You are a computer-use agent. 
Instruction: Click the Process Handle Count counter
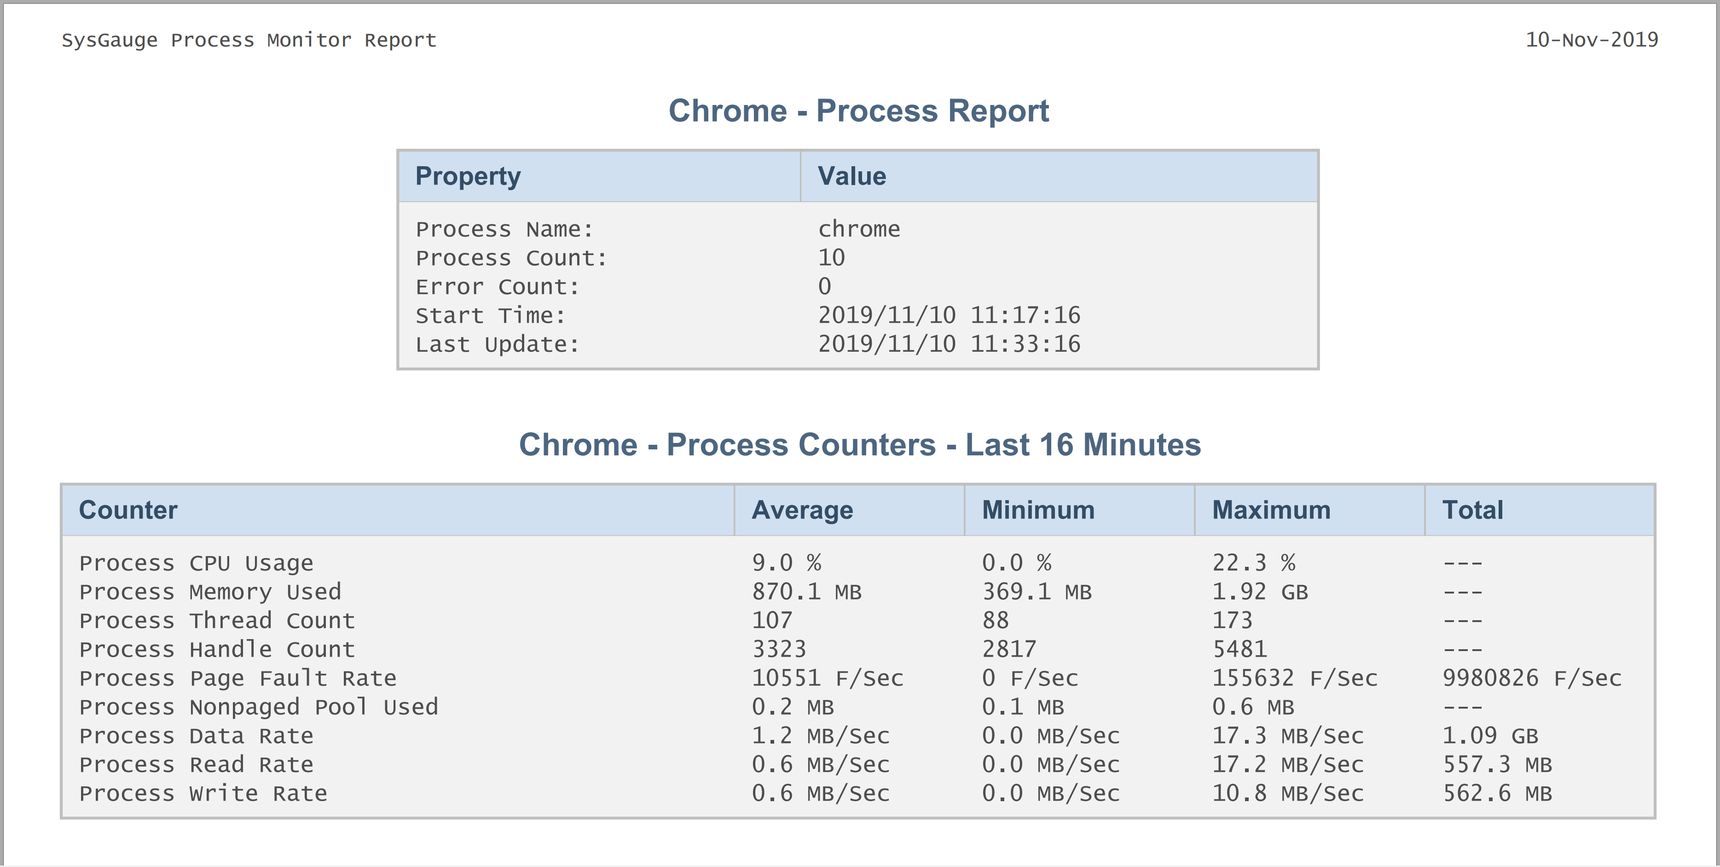(217, 650)
